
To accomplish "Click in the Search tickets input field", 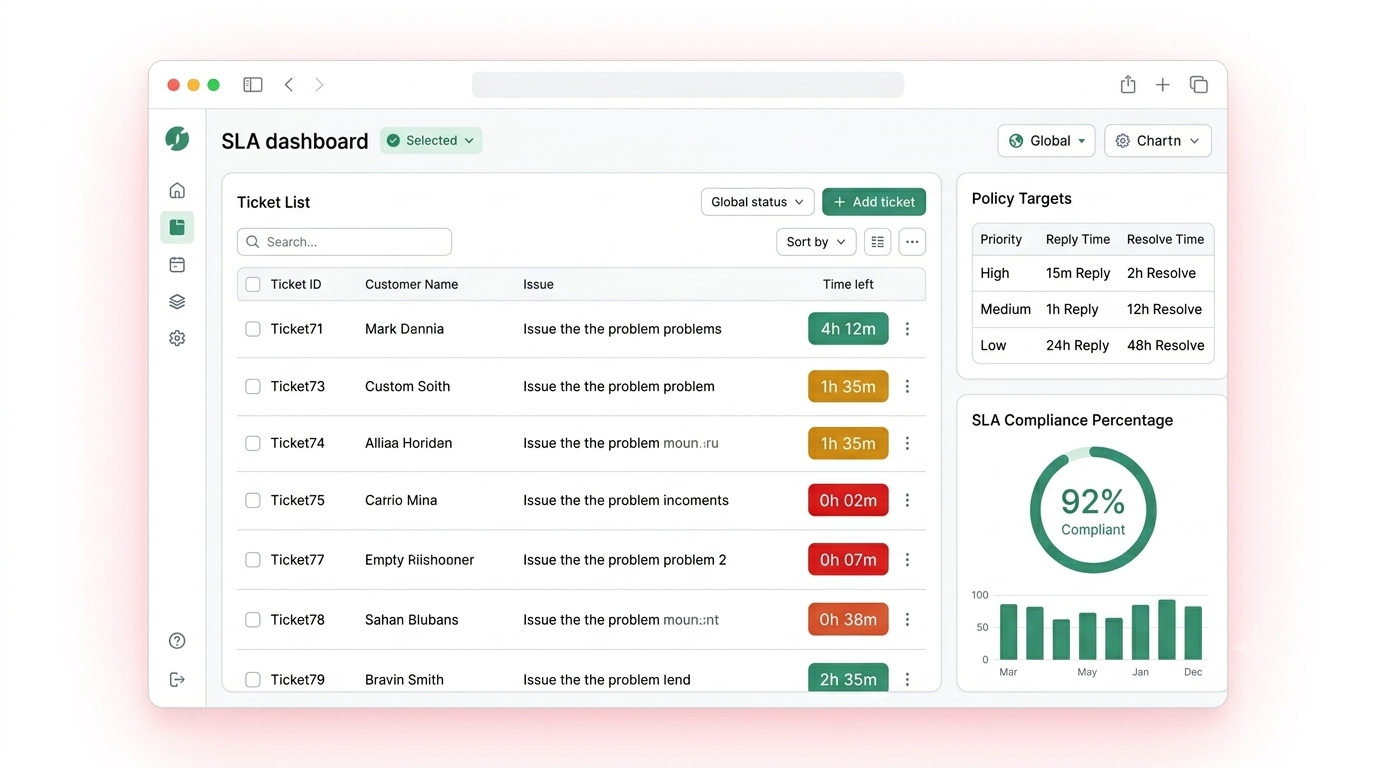I will coord(344,242).
